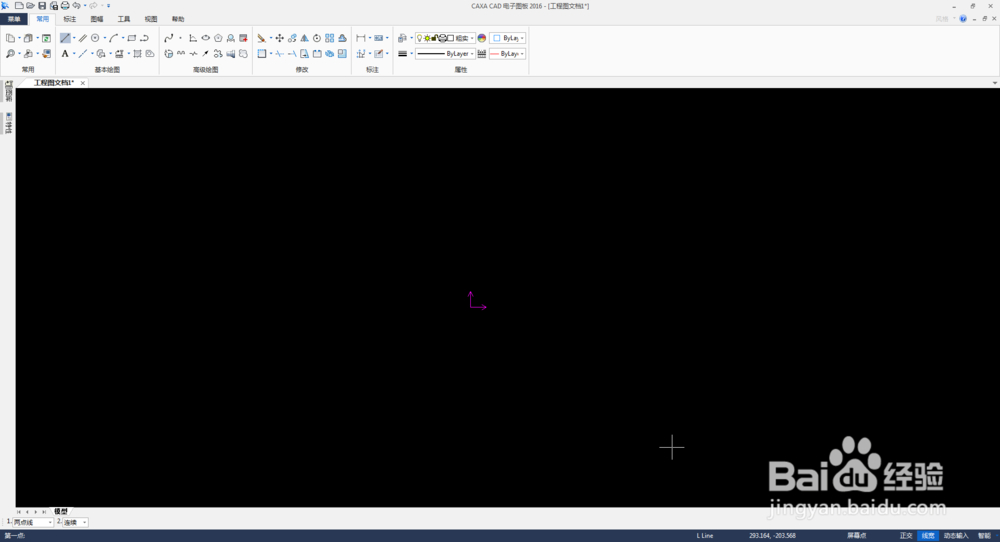
Task: Select the Text tool (A)
Action: coord(64,54)
